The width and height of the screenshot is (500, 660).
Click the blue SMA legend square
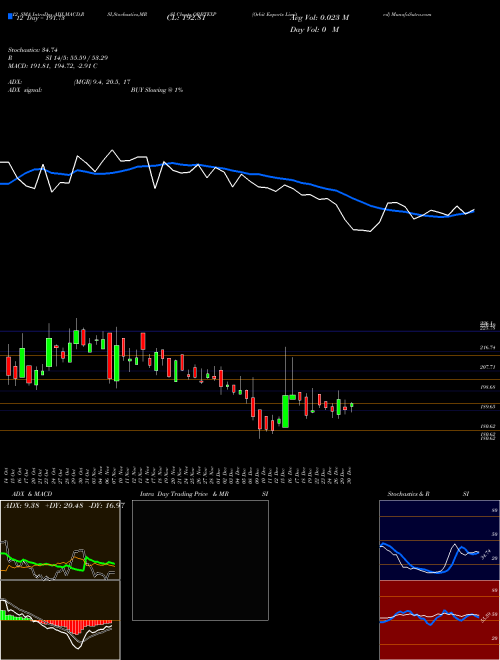pyautogui.click(x=10, y=16)
